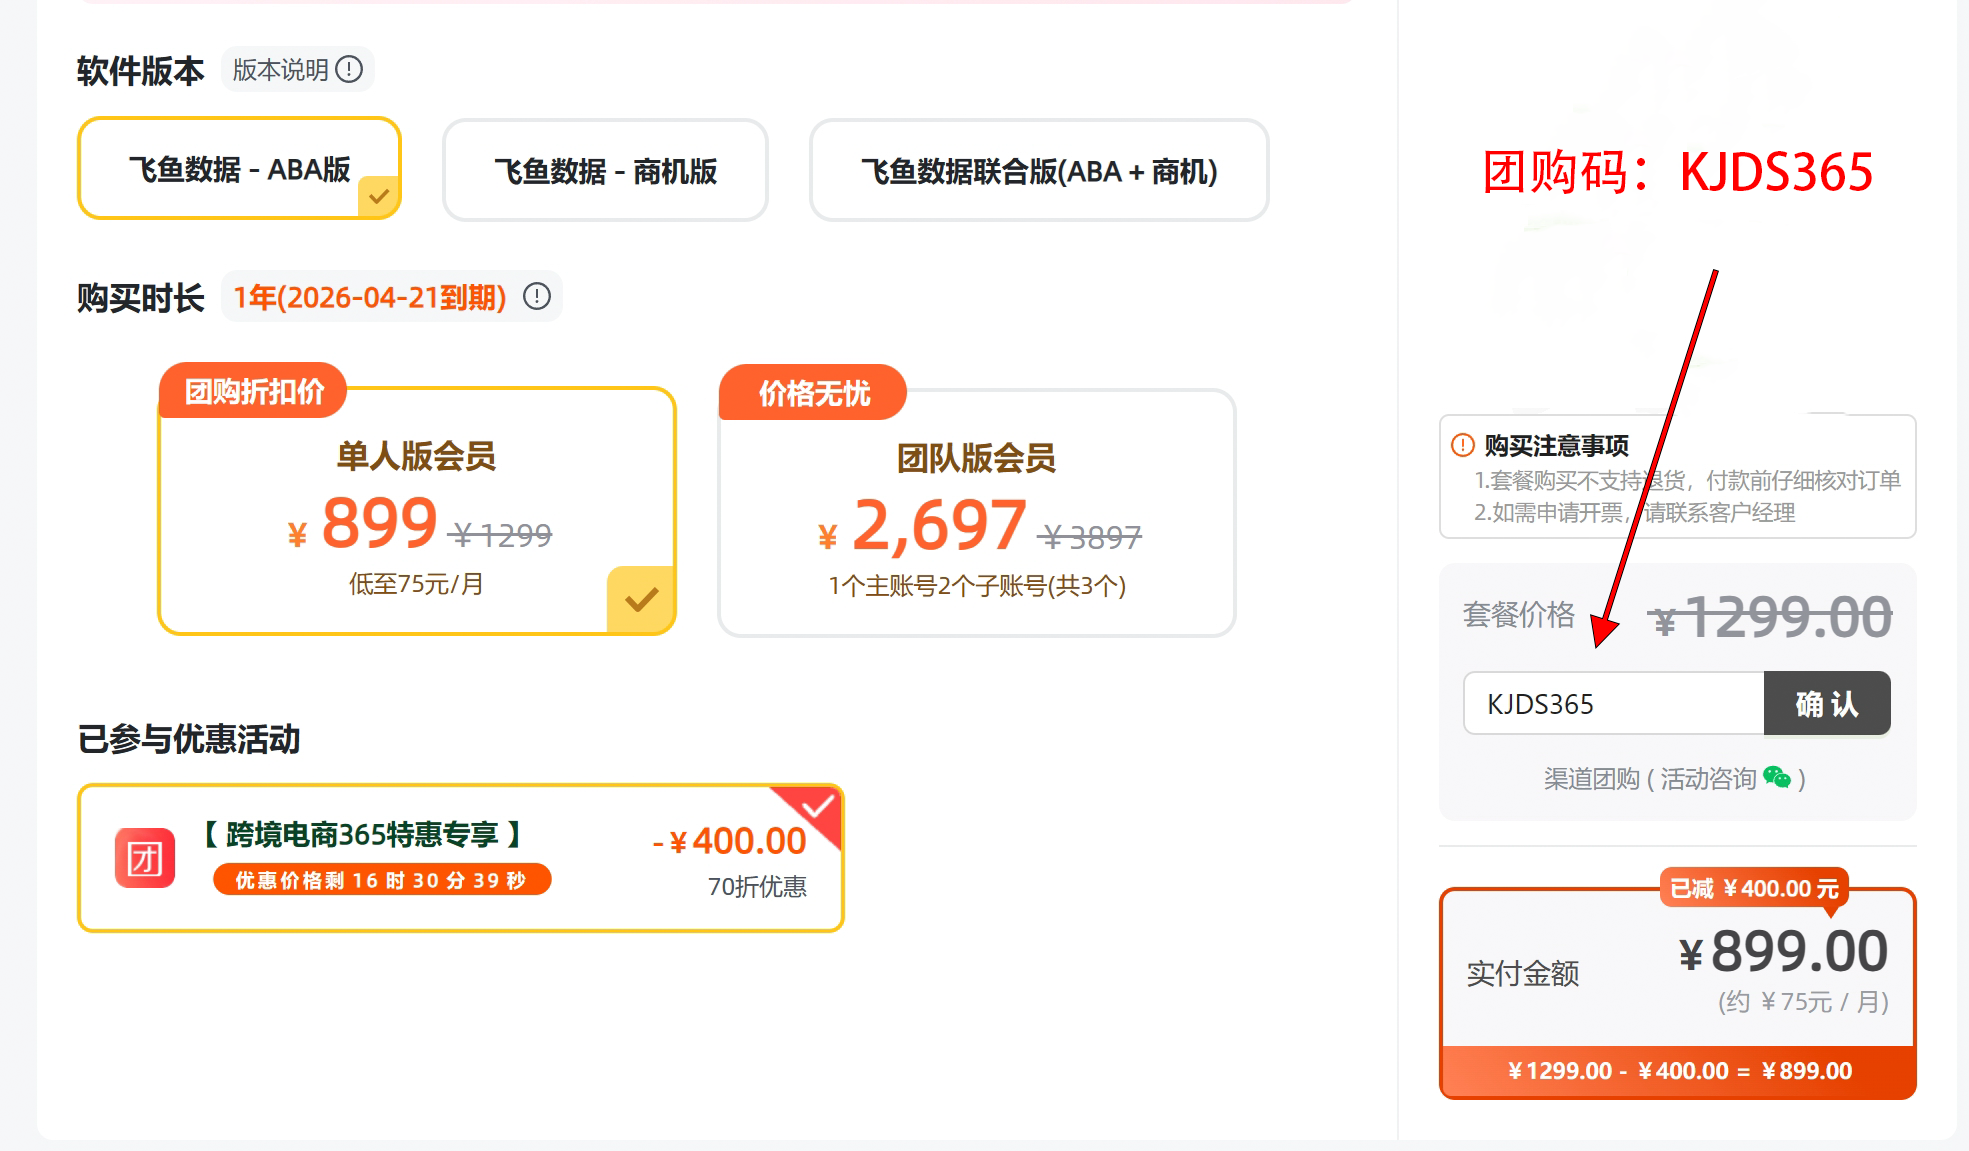The width and height of the screenshot is (1969, 1151).
Task: Open the 版本说明 version notes
Action: [281, 70]
